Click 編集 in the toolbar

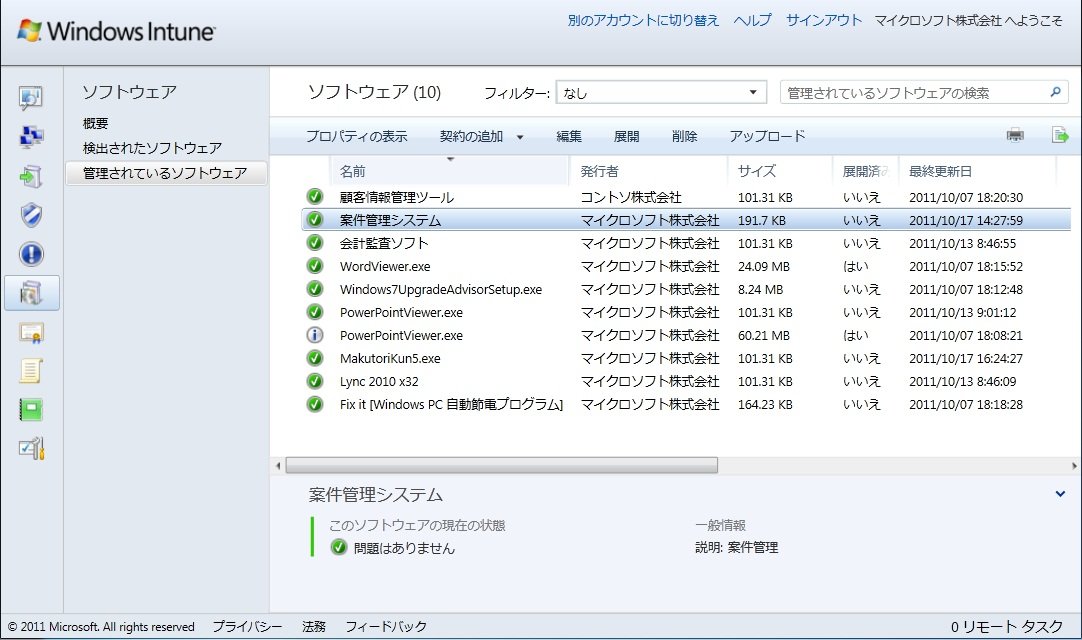(x=569, y=136)
